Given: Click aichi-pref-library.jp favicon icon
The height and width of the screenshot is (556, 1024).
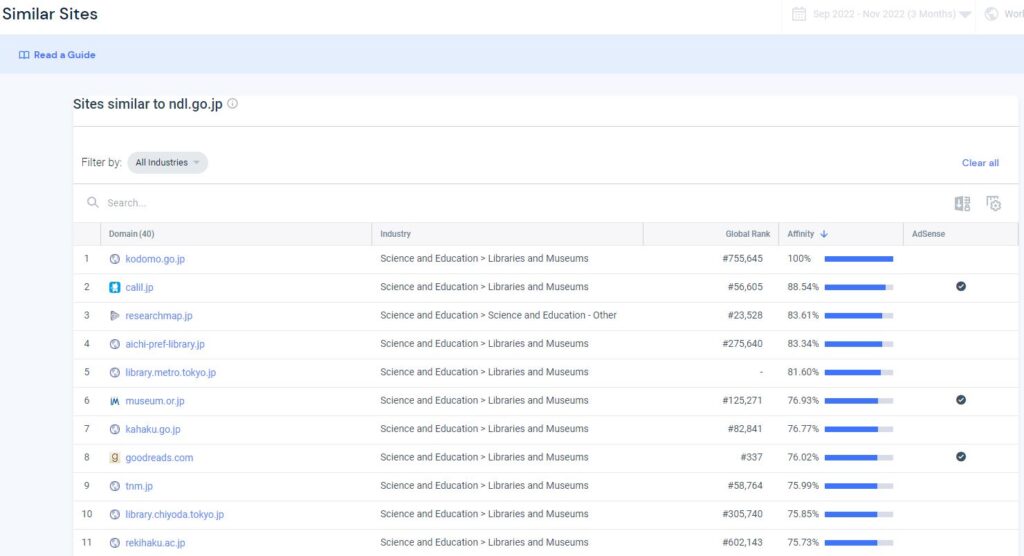Looking at the screenshot, I should click(115, 344).
